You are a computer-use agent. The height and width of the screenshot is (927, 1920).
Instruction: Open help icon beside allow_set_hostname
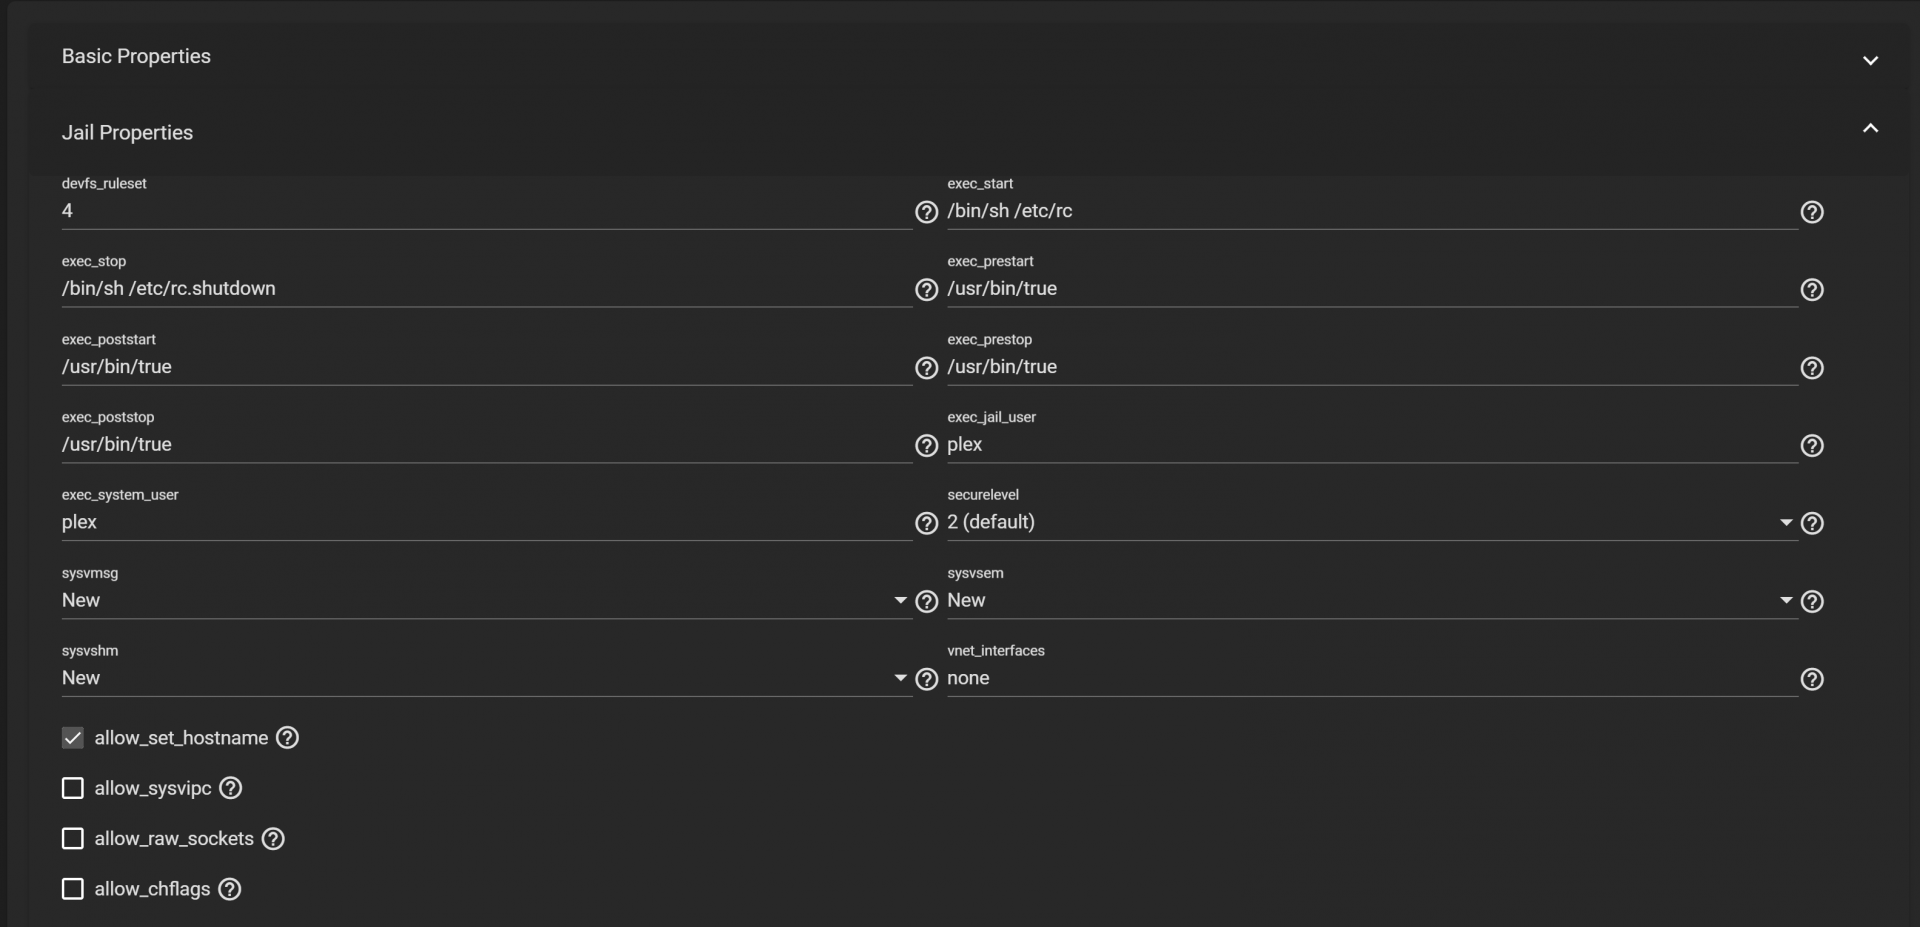pyautogui.click(x=287, y=738)
